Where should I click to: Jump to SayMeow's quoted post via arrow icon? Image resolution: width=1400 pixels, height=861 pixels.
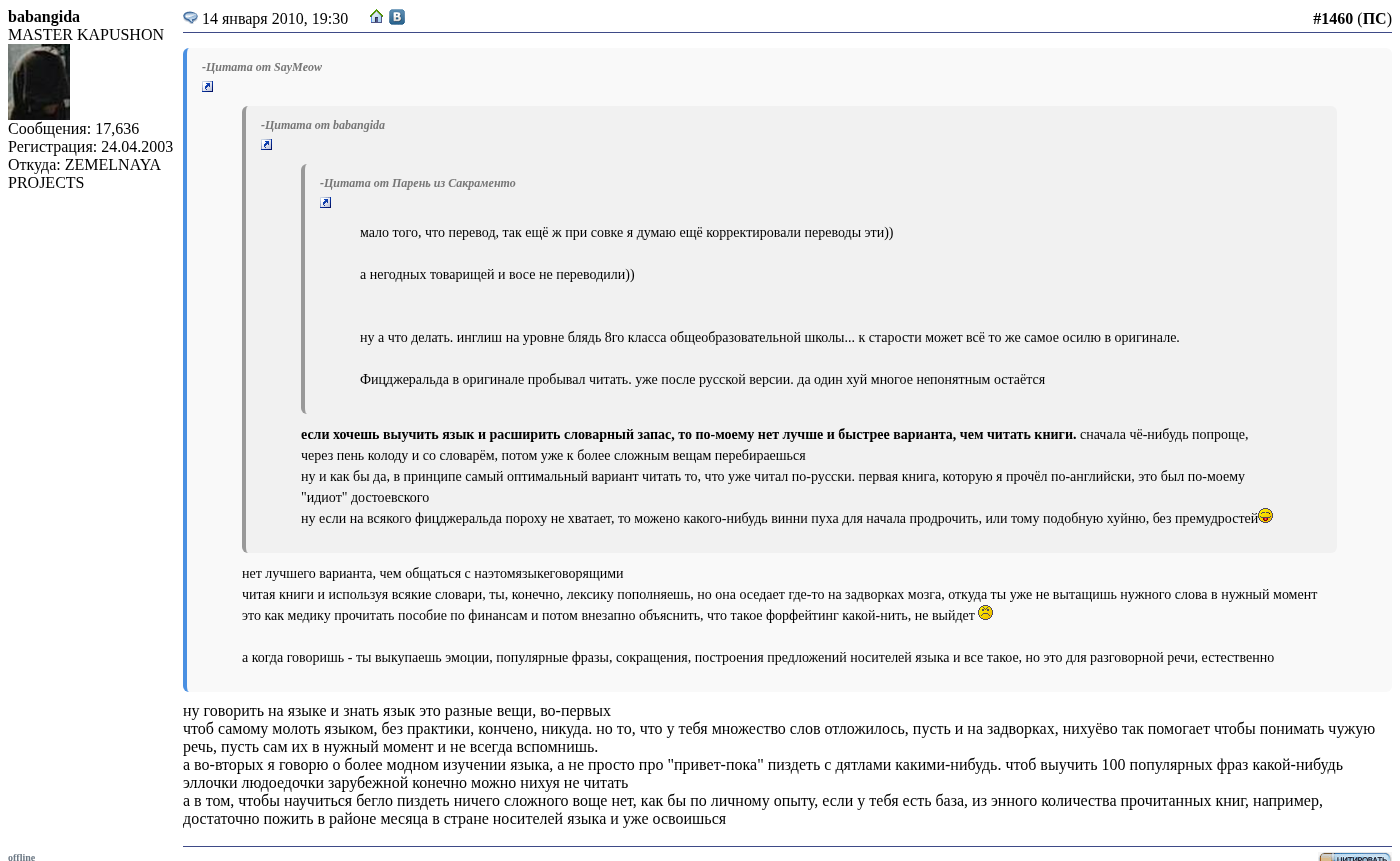[x=208, y=87]
